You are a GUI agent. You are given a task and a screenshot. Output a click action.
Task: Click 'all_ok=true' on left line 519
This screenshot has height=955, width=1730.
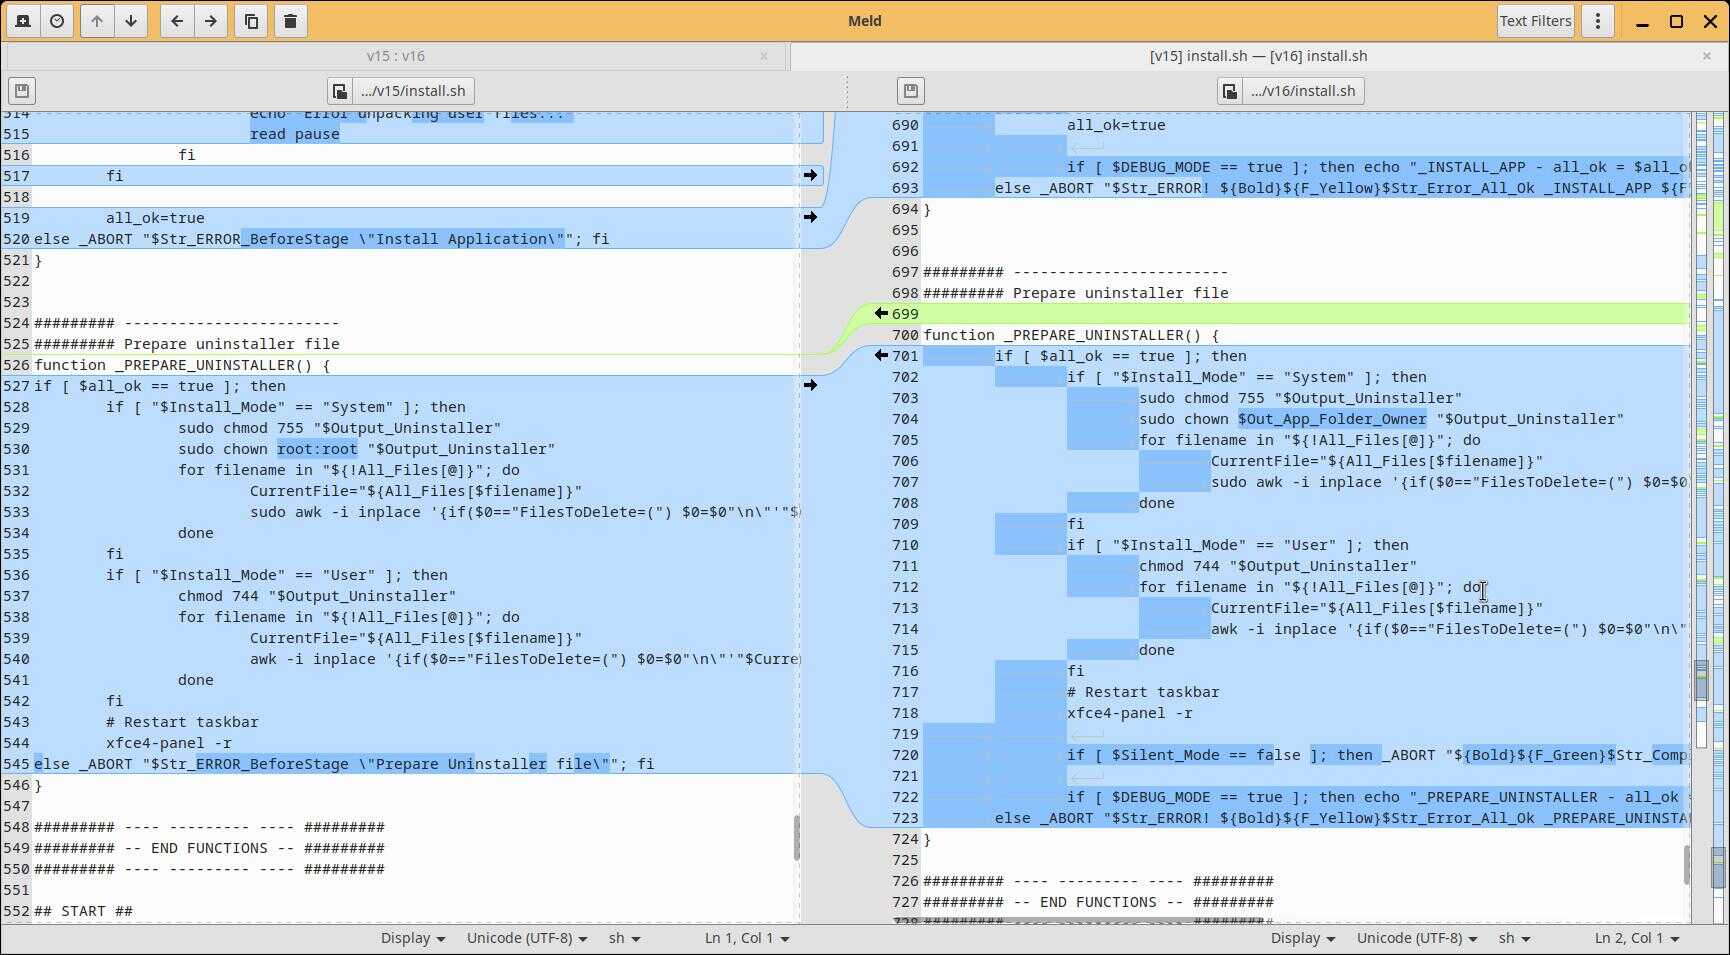click(155, 218)
